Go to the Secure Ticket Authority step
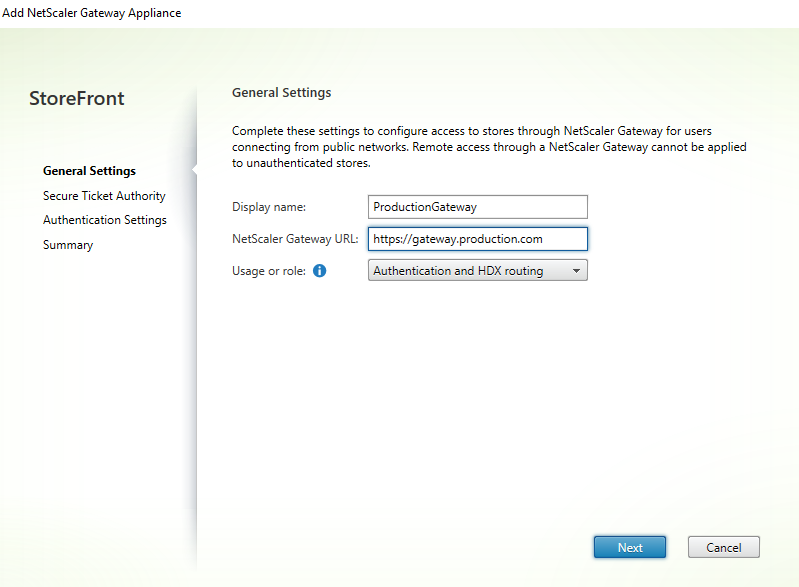This screenshot has height=587, width=799. [104, 196]
